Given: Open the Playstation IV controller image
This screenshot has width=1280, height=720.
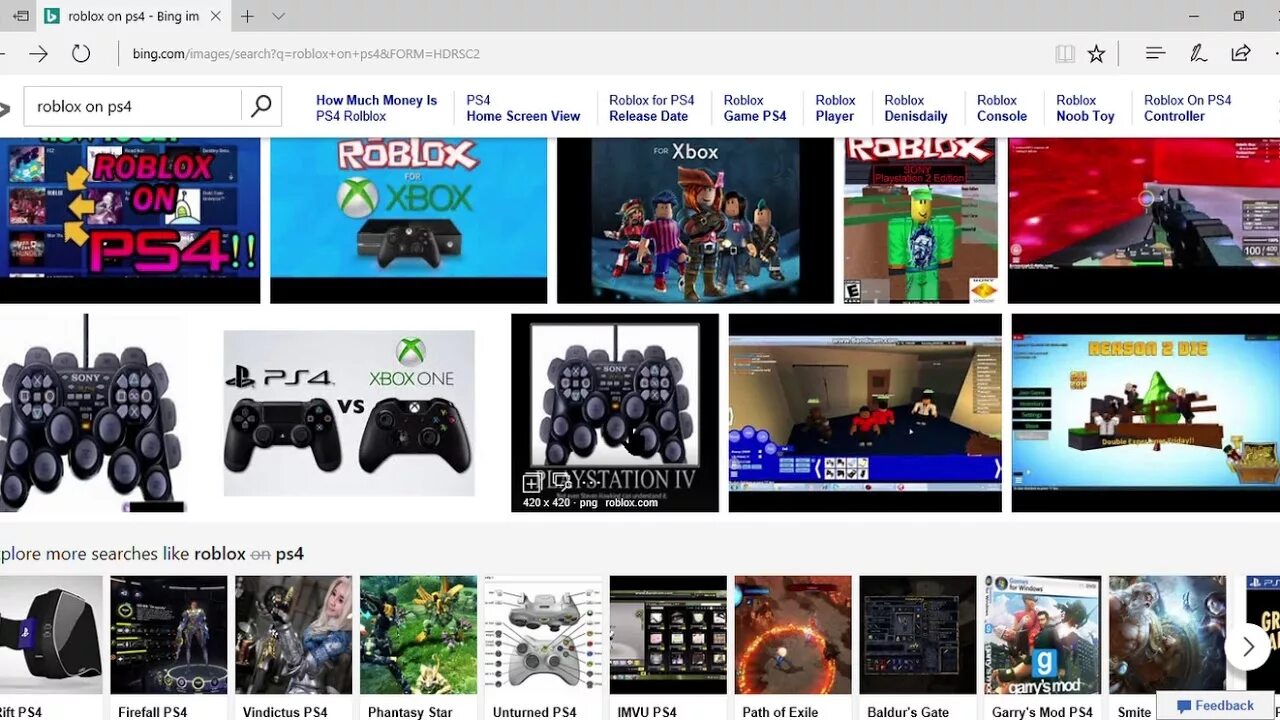Looking at the screenshot, I should point(615,413).
